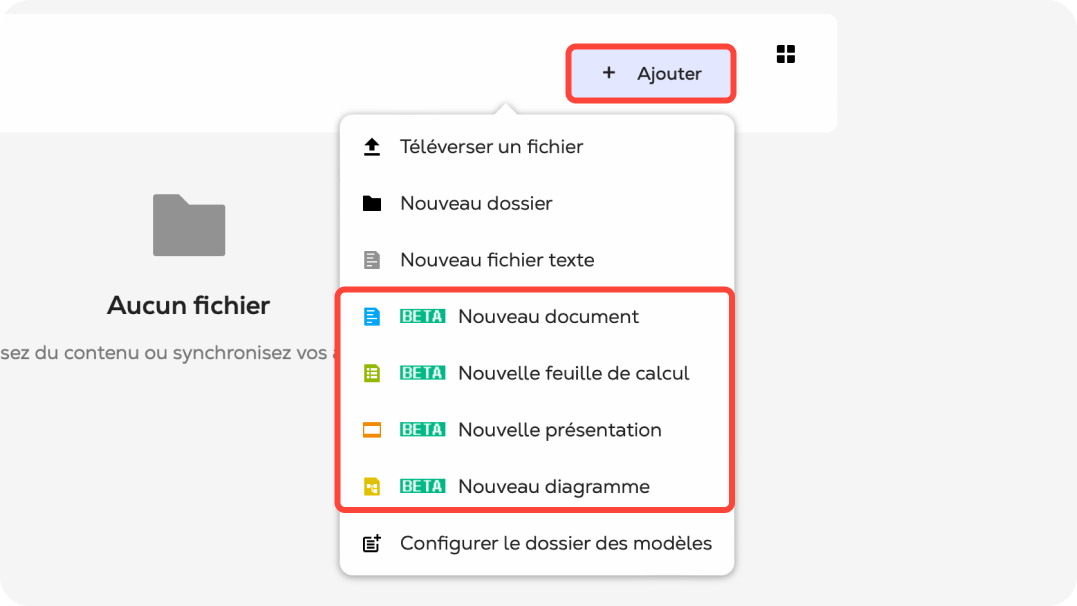
Task: Click the orange presentation icon
Action: pos(372,431)
